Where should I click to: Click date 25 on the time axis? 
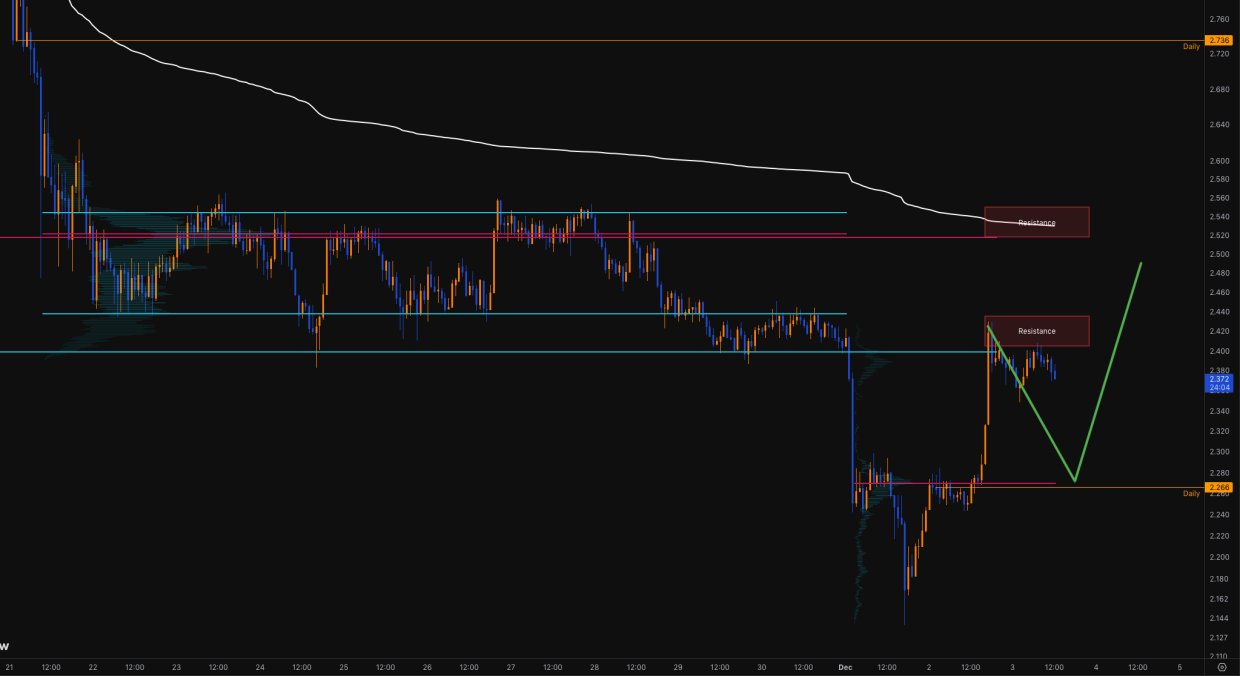[x=343, y=666]
